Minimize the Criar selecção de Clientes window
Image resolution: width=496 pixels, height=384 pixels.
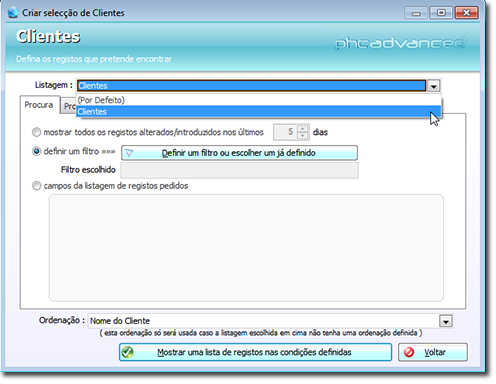[416, 13]
